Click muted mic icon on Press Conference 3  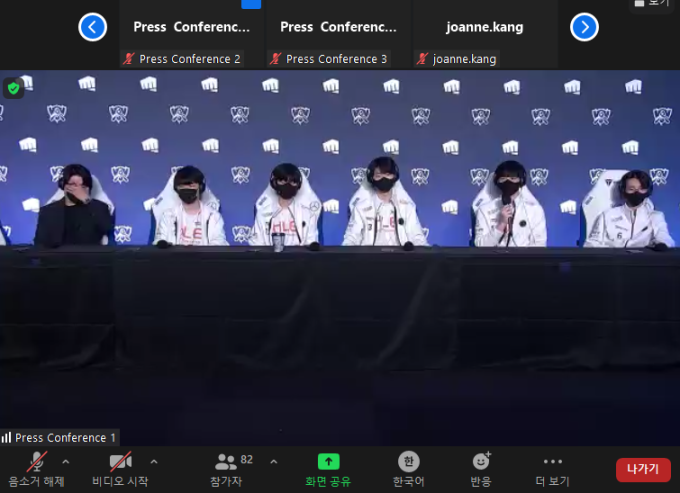pyautogui.click(x=275, y=59)
